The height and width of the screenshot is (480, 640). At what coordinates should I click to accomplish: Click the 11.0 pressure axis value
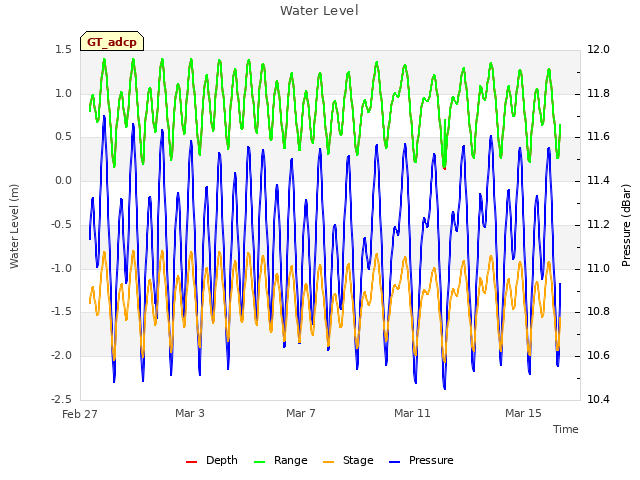(x=598, y=268)
